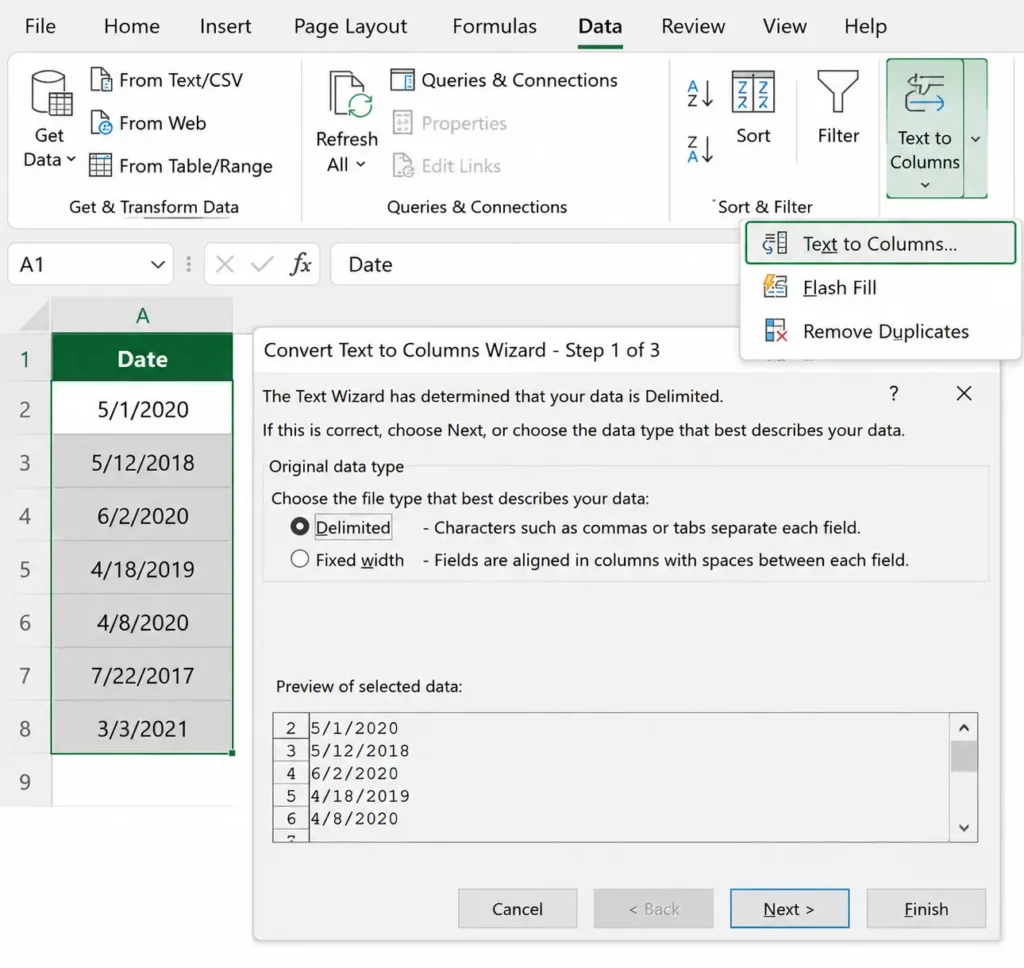Click the preview scrollbar thumb

pos(964,756)
